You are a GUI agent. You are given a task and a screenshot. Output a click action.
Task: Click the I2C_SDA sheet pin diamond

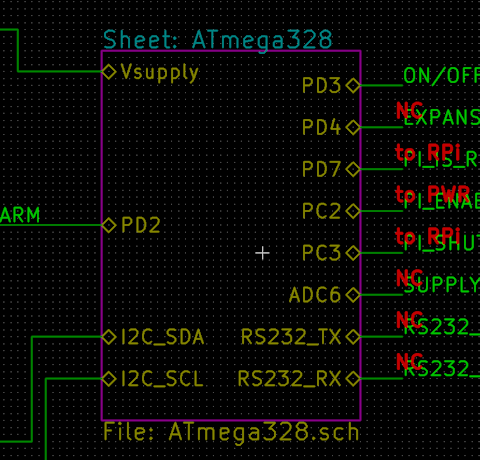109,337
